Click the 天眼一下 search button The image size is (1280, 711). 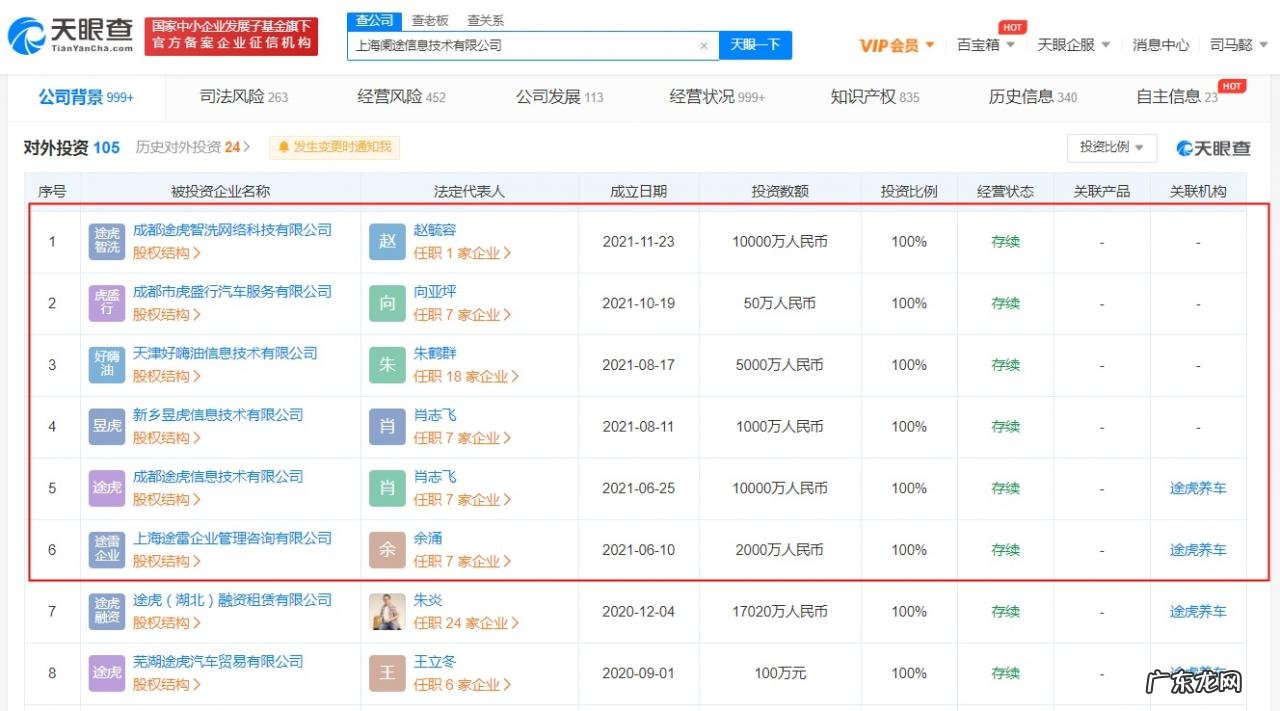pos(756,45)
